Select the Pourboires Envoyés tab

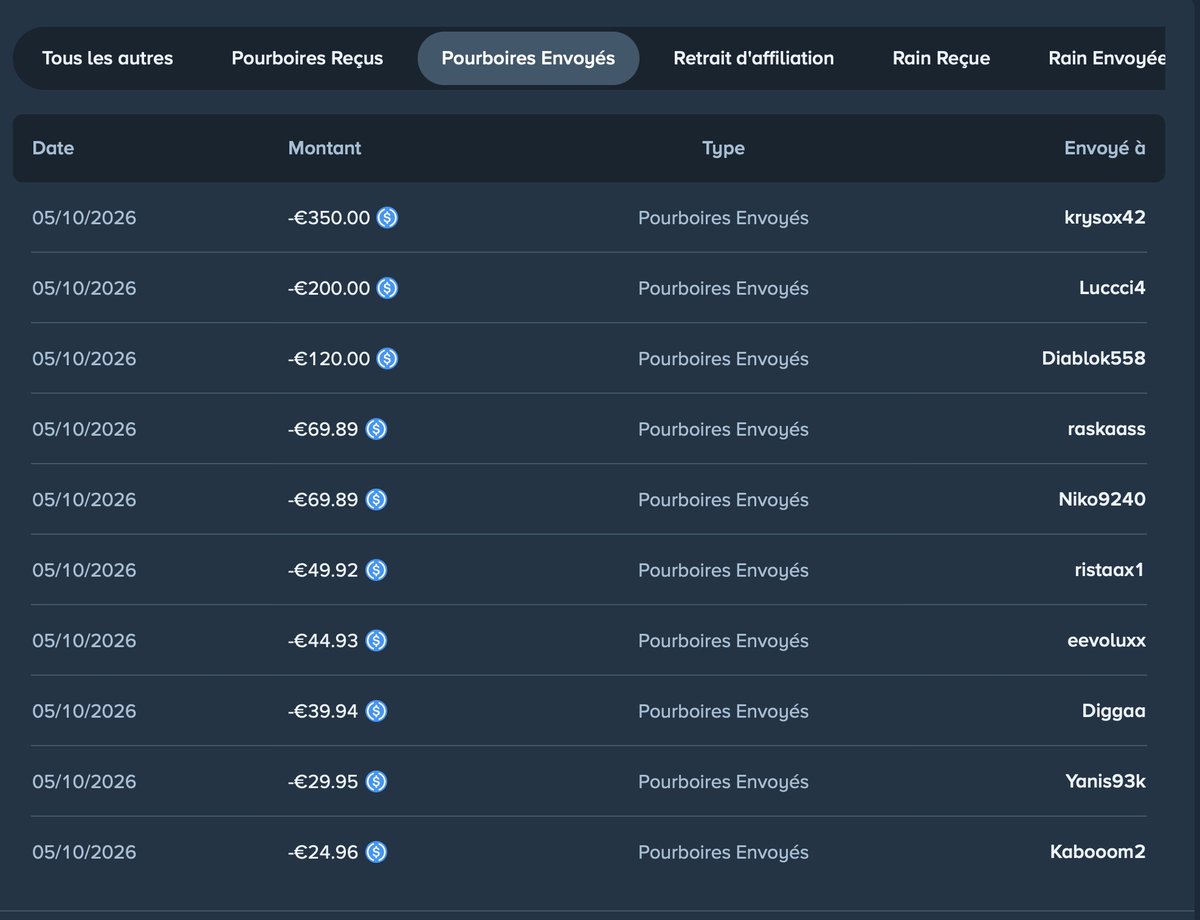point(528,58)
